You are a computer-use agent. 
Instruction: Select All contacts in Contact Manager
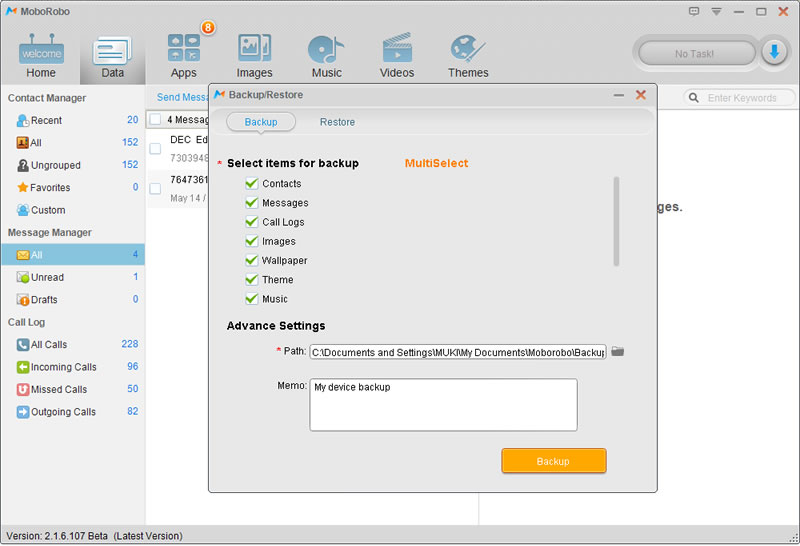(x=73, y=142)
